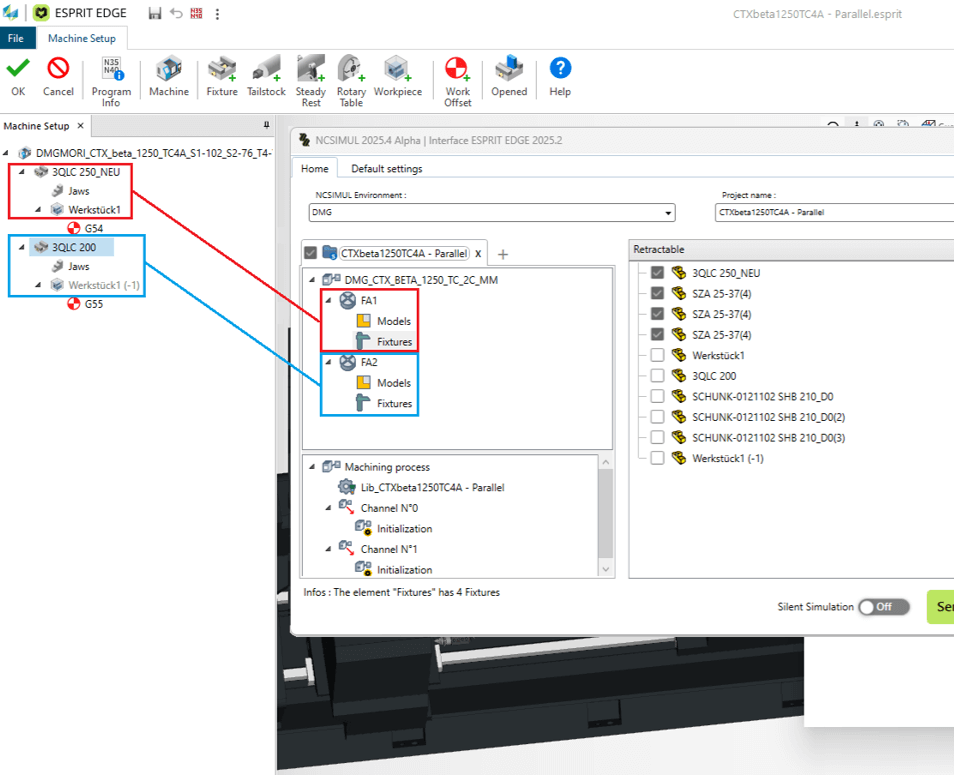The width and height of the screenshot is (954, 775).
Task: Add a Workpiece from the ribbon
Action: pyautogui.click(x=397, y=68)
